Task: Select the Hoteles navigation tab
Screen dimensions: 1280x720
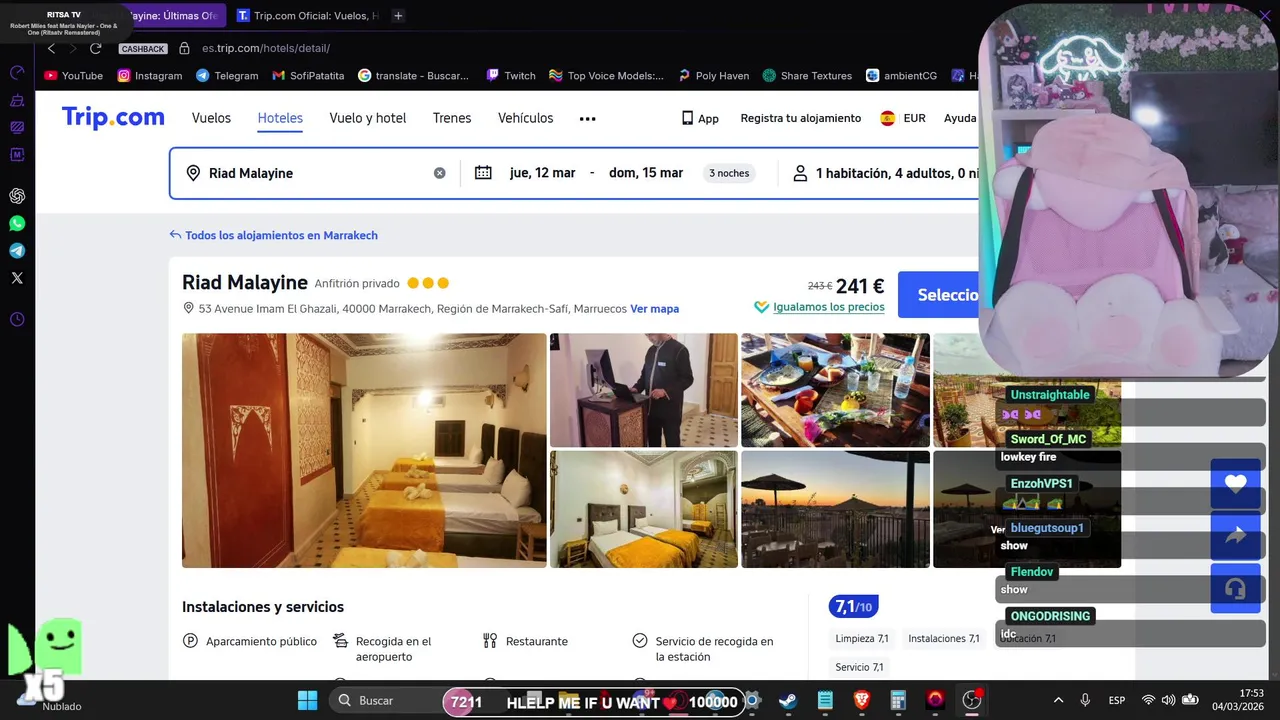Action: [x=280, y=118]
